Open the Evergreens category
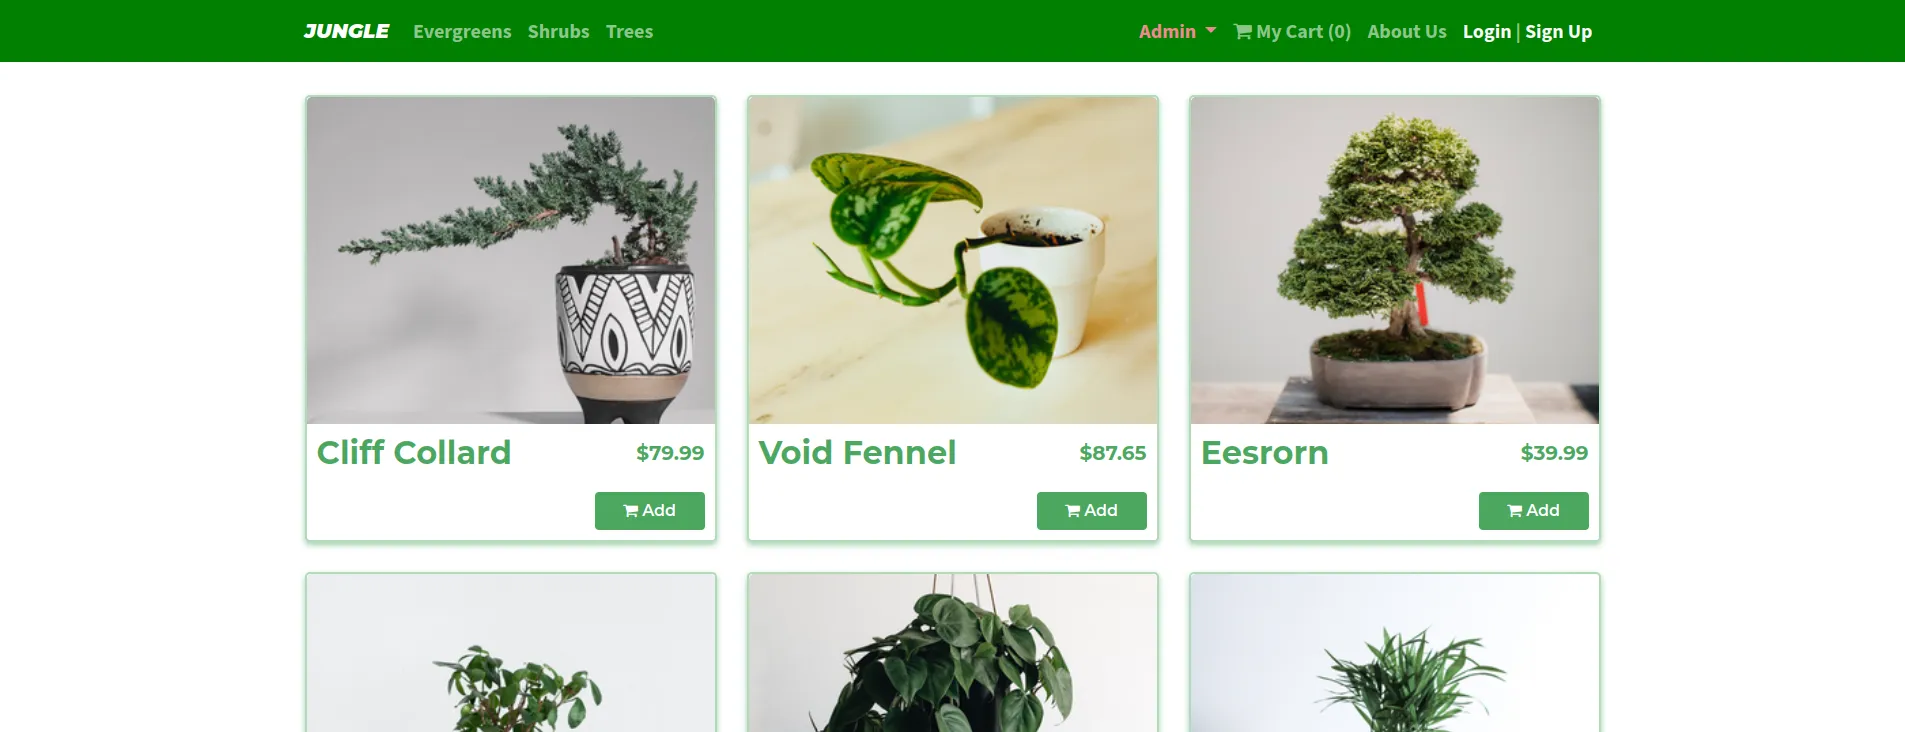Image resolution: width=1905 pixels, height=732 pixels. click(462, 32)
